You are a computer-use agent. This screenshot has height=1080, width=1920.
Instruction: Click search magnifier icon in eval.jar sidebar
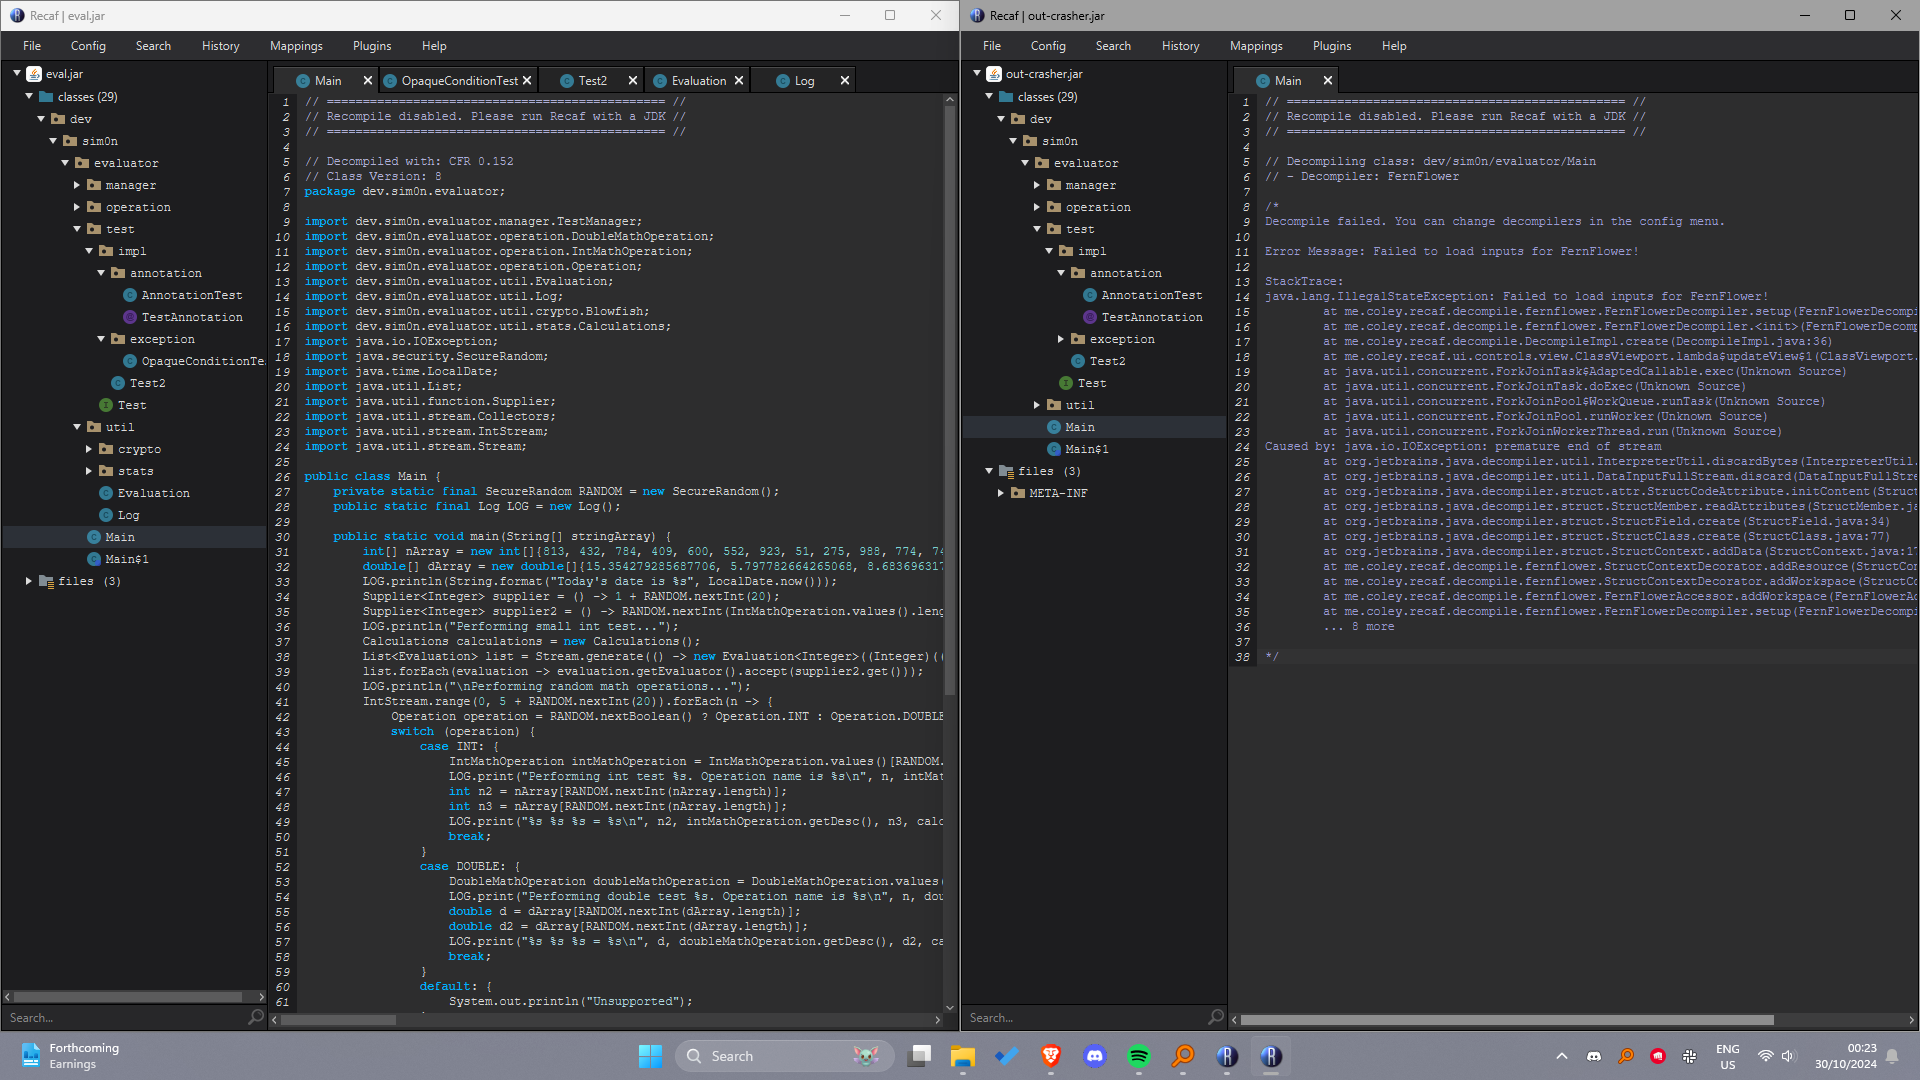pos(256,1017)
